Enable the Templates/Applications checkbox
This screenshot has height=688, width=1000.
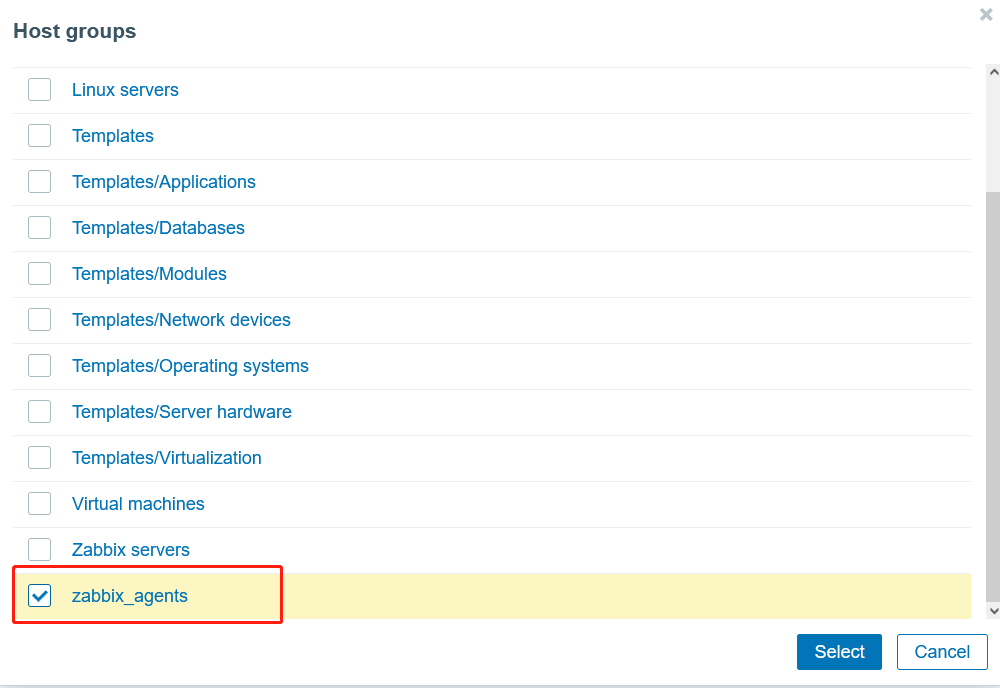click(39, 181)
